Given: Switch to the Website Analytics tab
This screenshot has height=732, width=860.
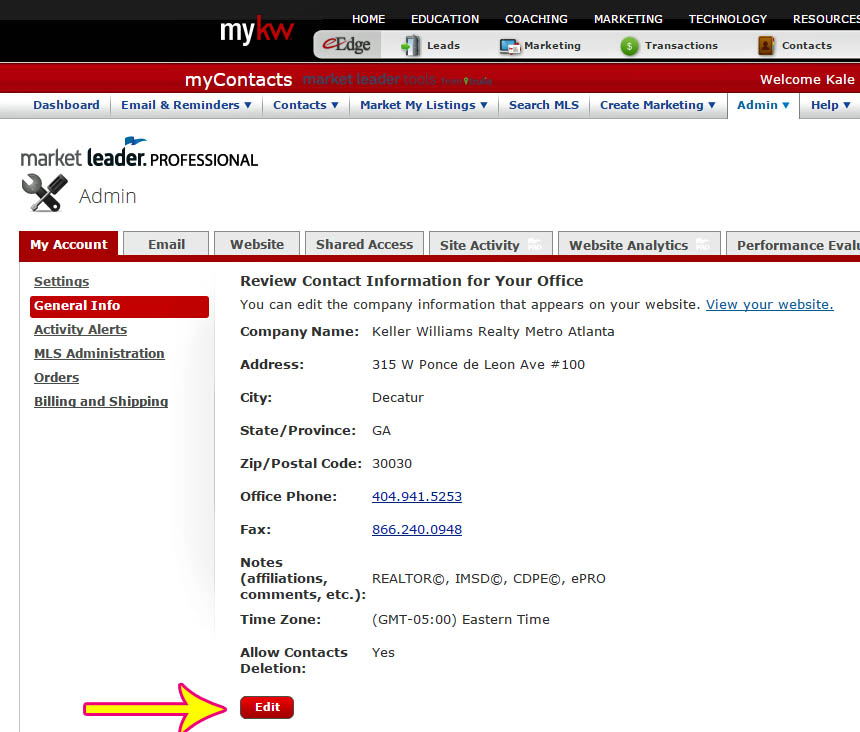Looking at the screenshot, I should click(640, 244).
